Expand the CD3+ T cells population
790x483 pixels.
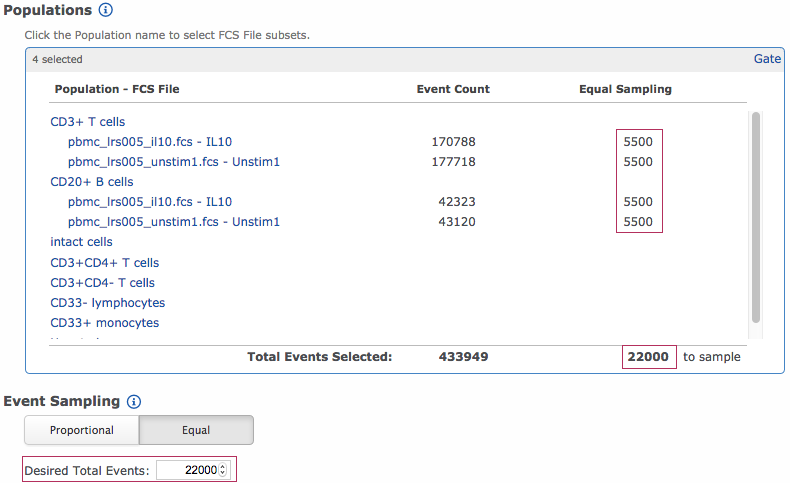click(x=88, y=122)
